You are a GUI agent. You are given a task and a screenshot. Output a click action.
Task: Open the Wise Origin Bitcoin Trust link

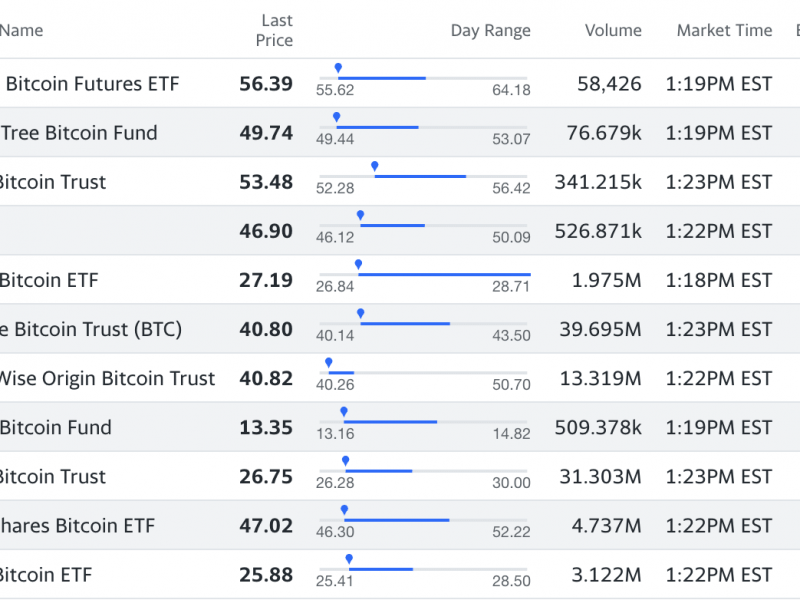coord(106,378)
